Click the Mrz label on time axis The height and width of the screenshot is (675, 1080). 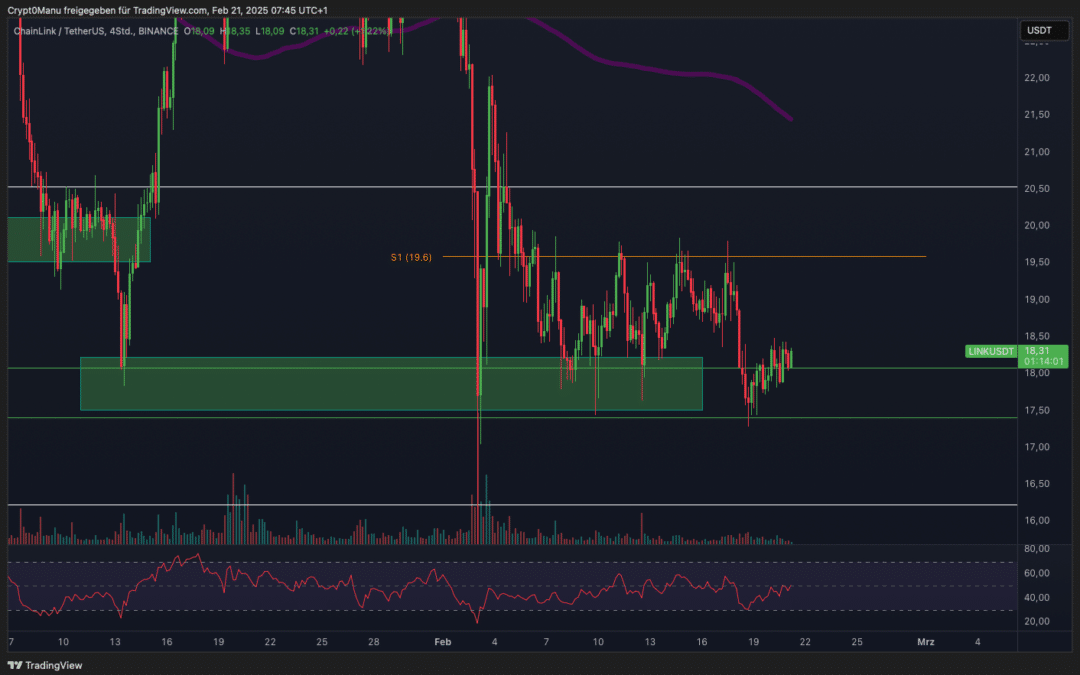(x=926, y=642)
